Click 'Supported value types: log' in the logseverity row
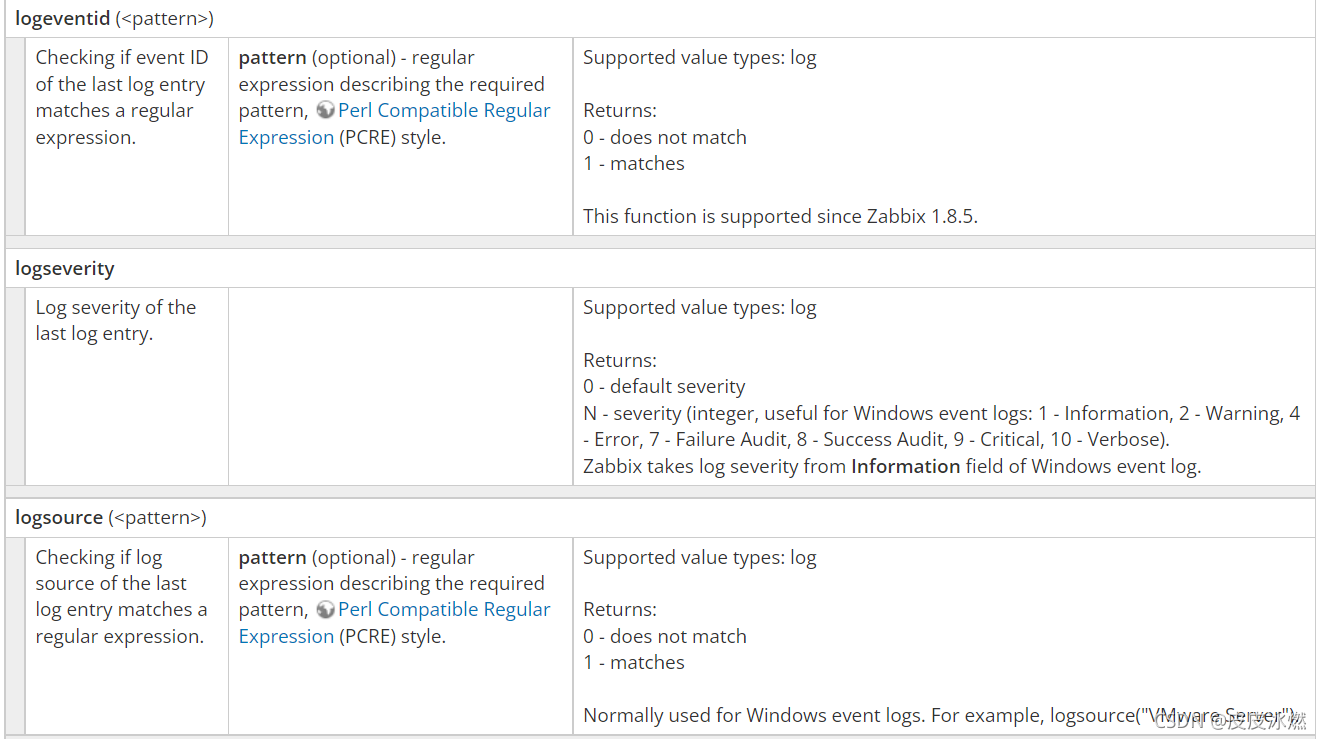The height and width of the screenshot is (739, 1322). click(x=699, y=308)
